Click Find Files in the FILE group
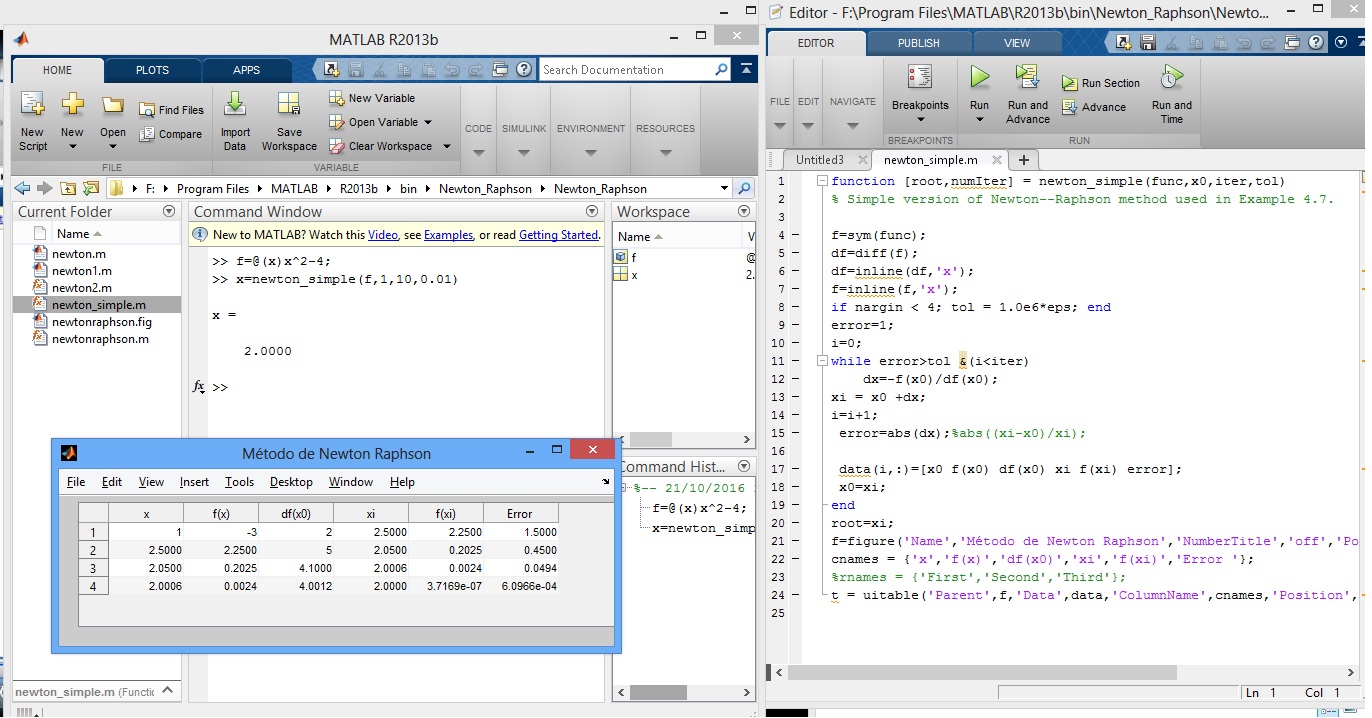Screen dimensions: 1372x718 tap(171, 110)
